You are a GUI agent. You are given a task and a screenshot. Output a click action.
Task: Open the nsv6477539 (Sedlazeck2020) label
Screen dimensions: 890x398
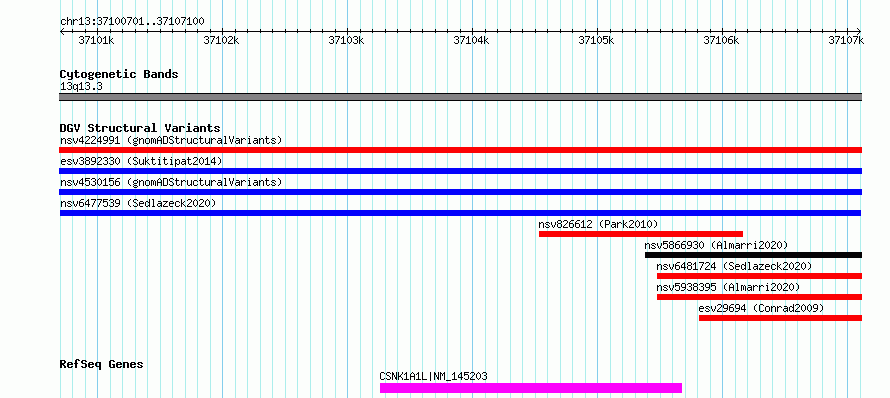(138, 203)
